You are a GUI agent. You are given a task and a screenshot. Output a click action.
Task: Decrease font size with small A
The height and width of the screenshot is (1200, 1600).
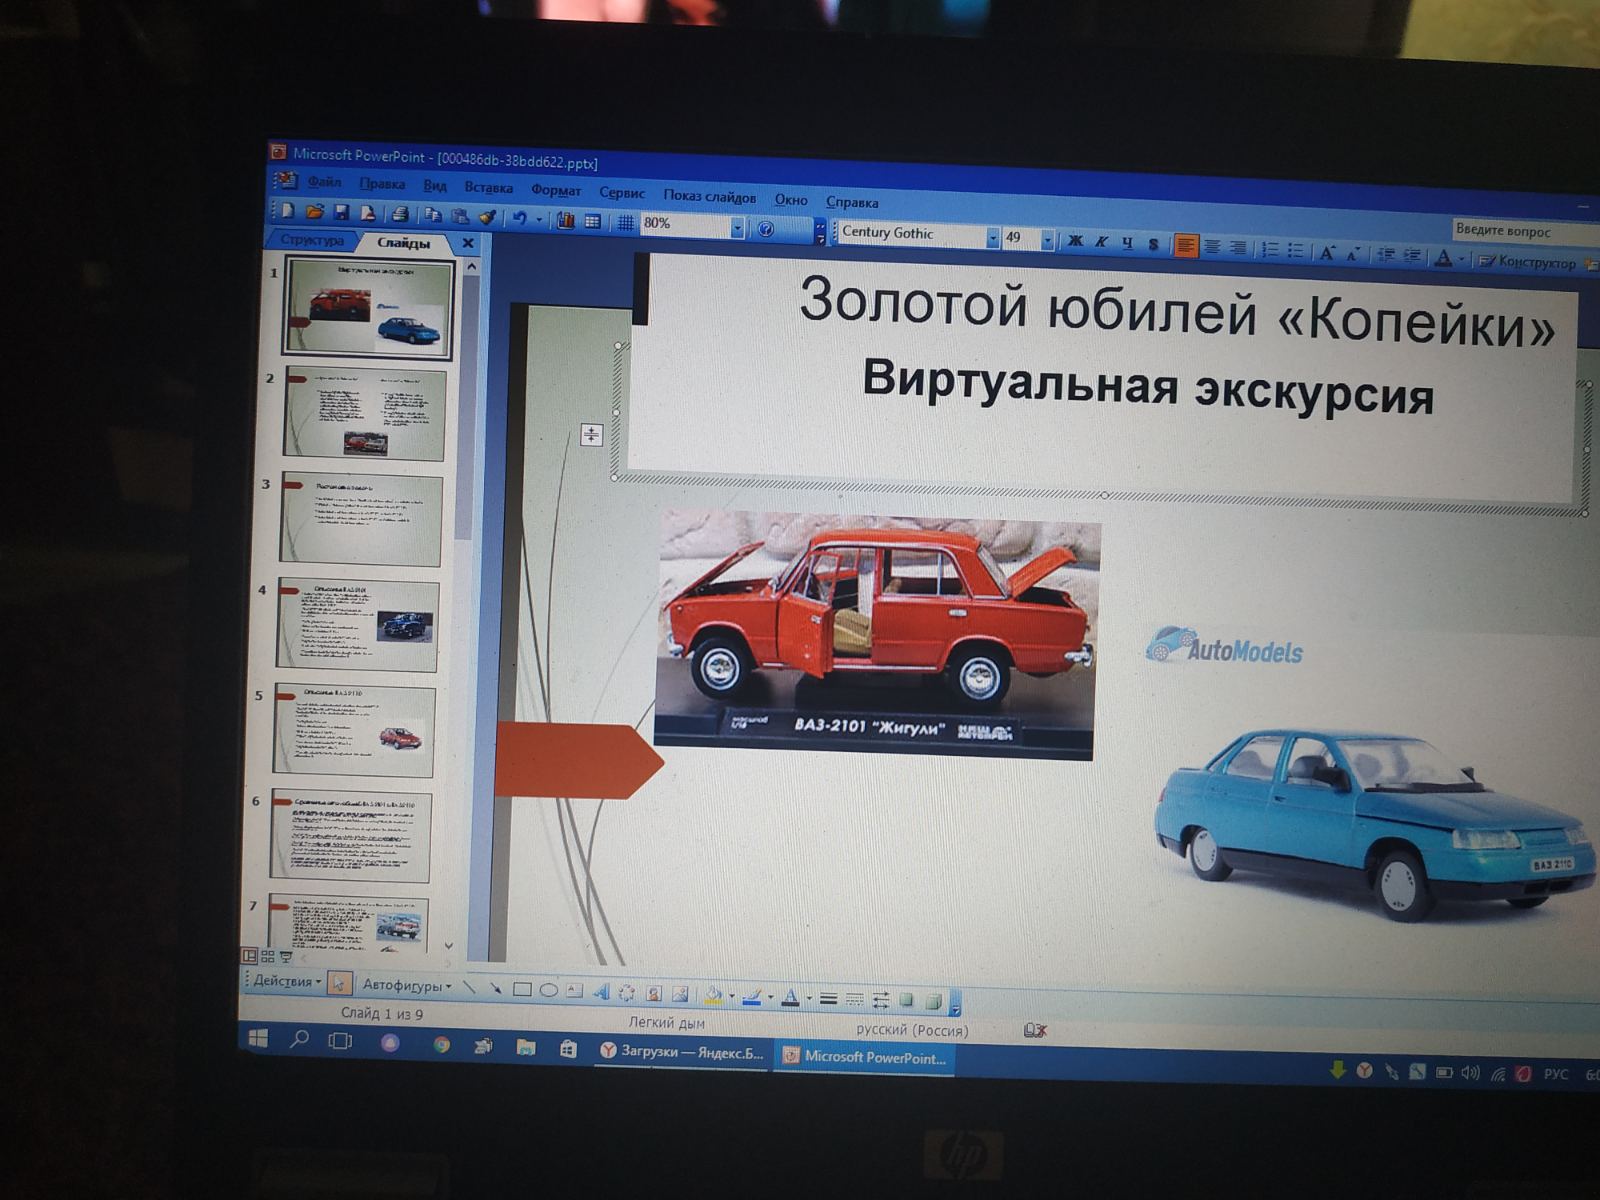tap(1352, 254)
